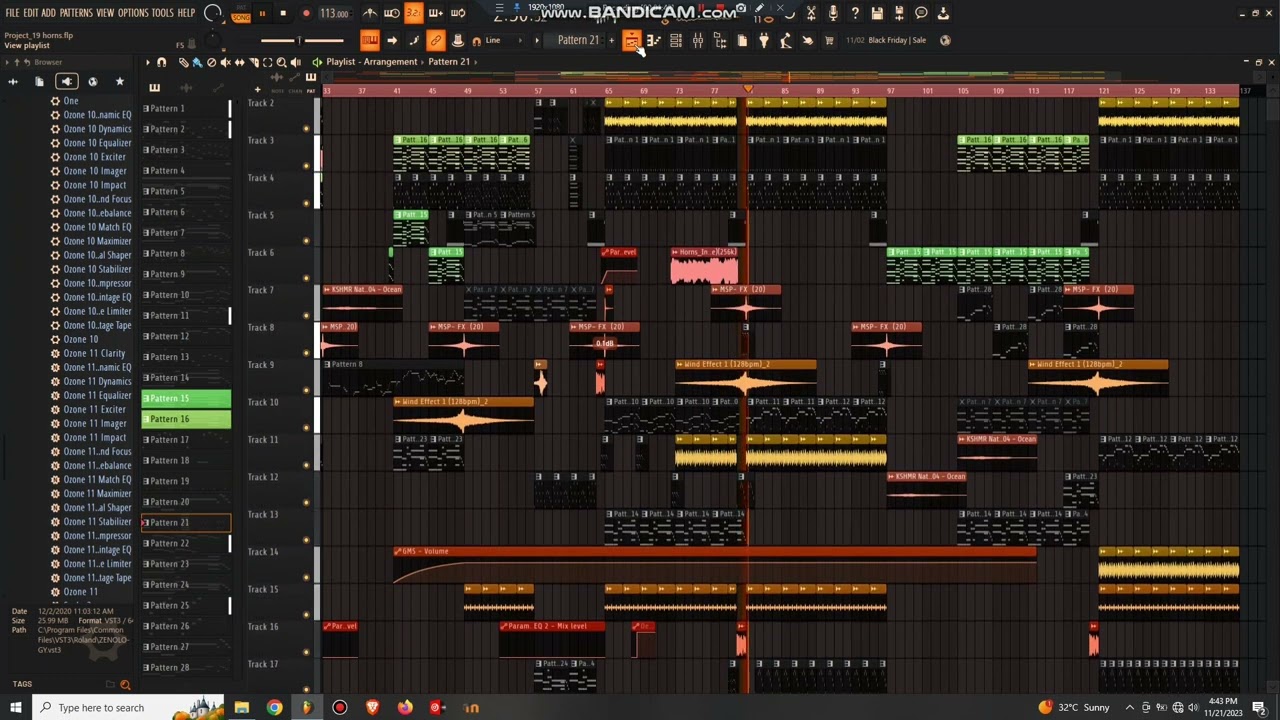This screenshot has width=1280, height=720.
Task: Open the Browser options arrow
Action: 6,62
